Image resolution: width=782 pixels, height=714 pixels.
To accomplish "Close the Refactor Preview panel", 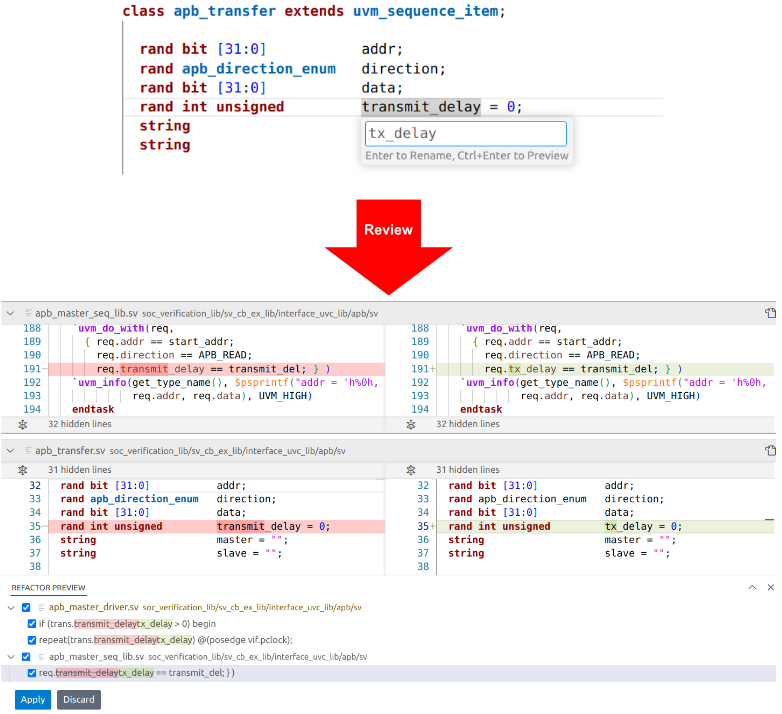I will (771, 588).
